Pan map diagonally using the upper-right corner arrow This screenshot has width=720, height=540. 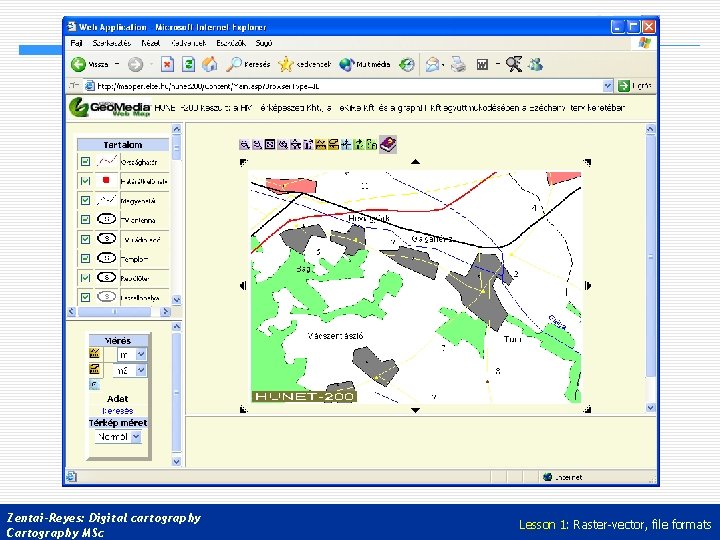click(x=587, y=162)
